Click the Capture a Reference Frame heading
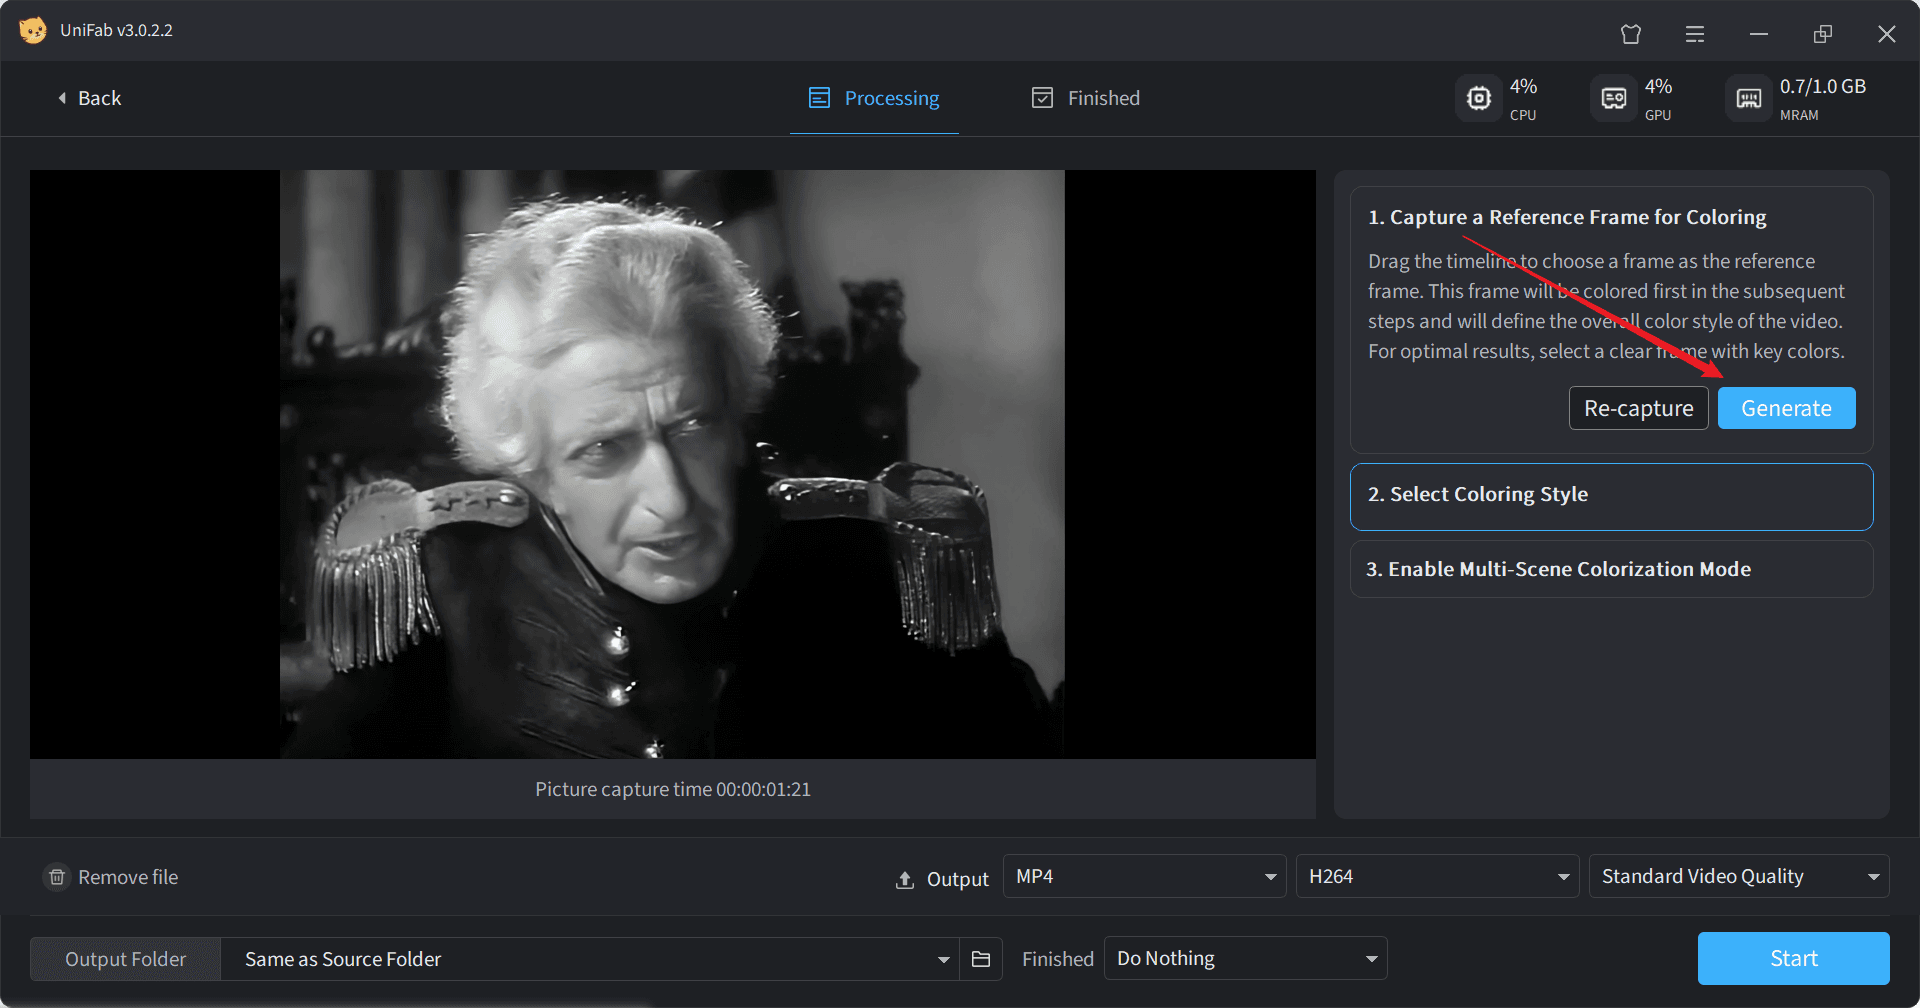This screenshot has height=1008, width=1920. point(1567,217)
